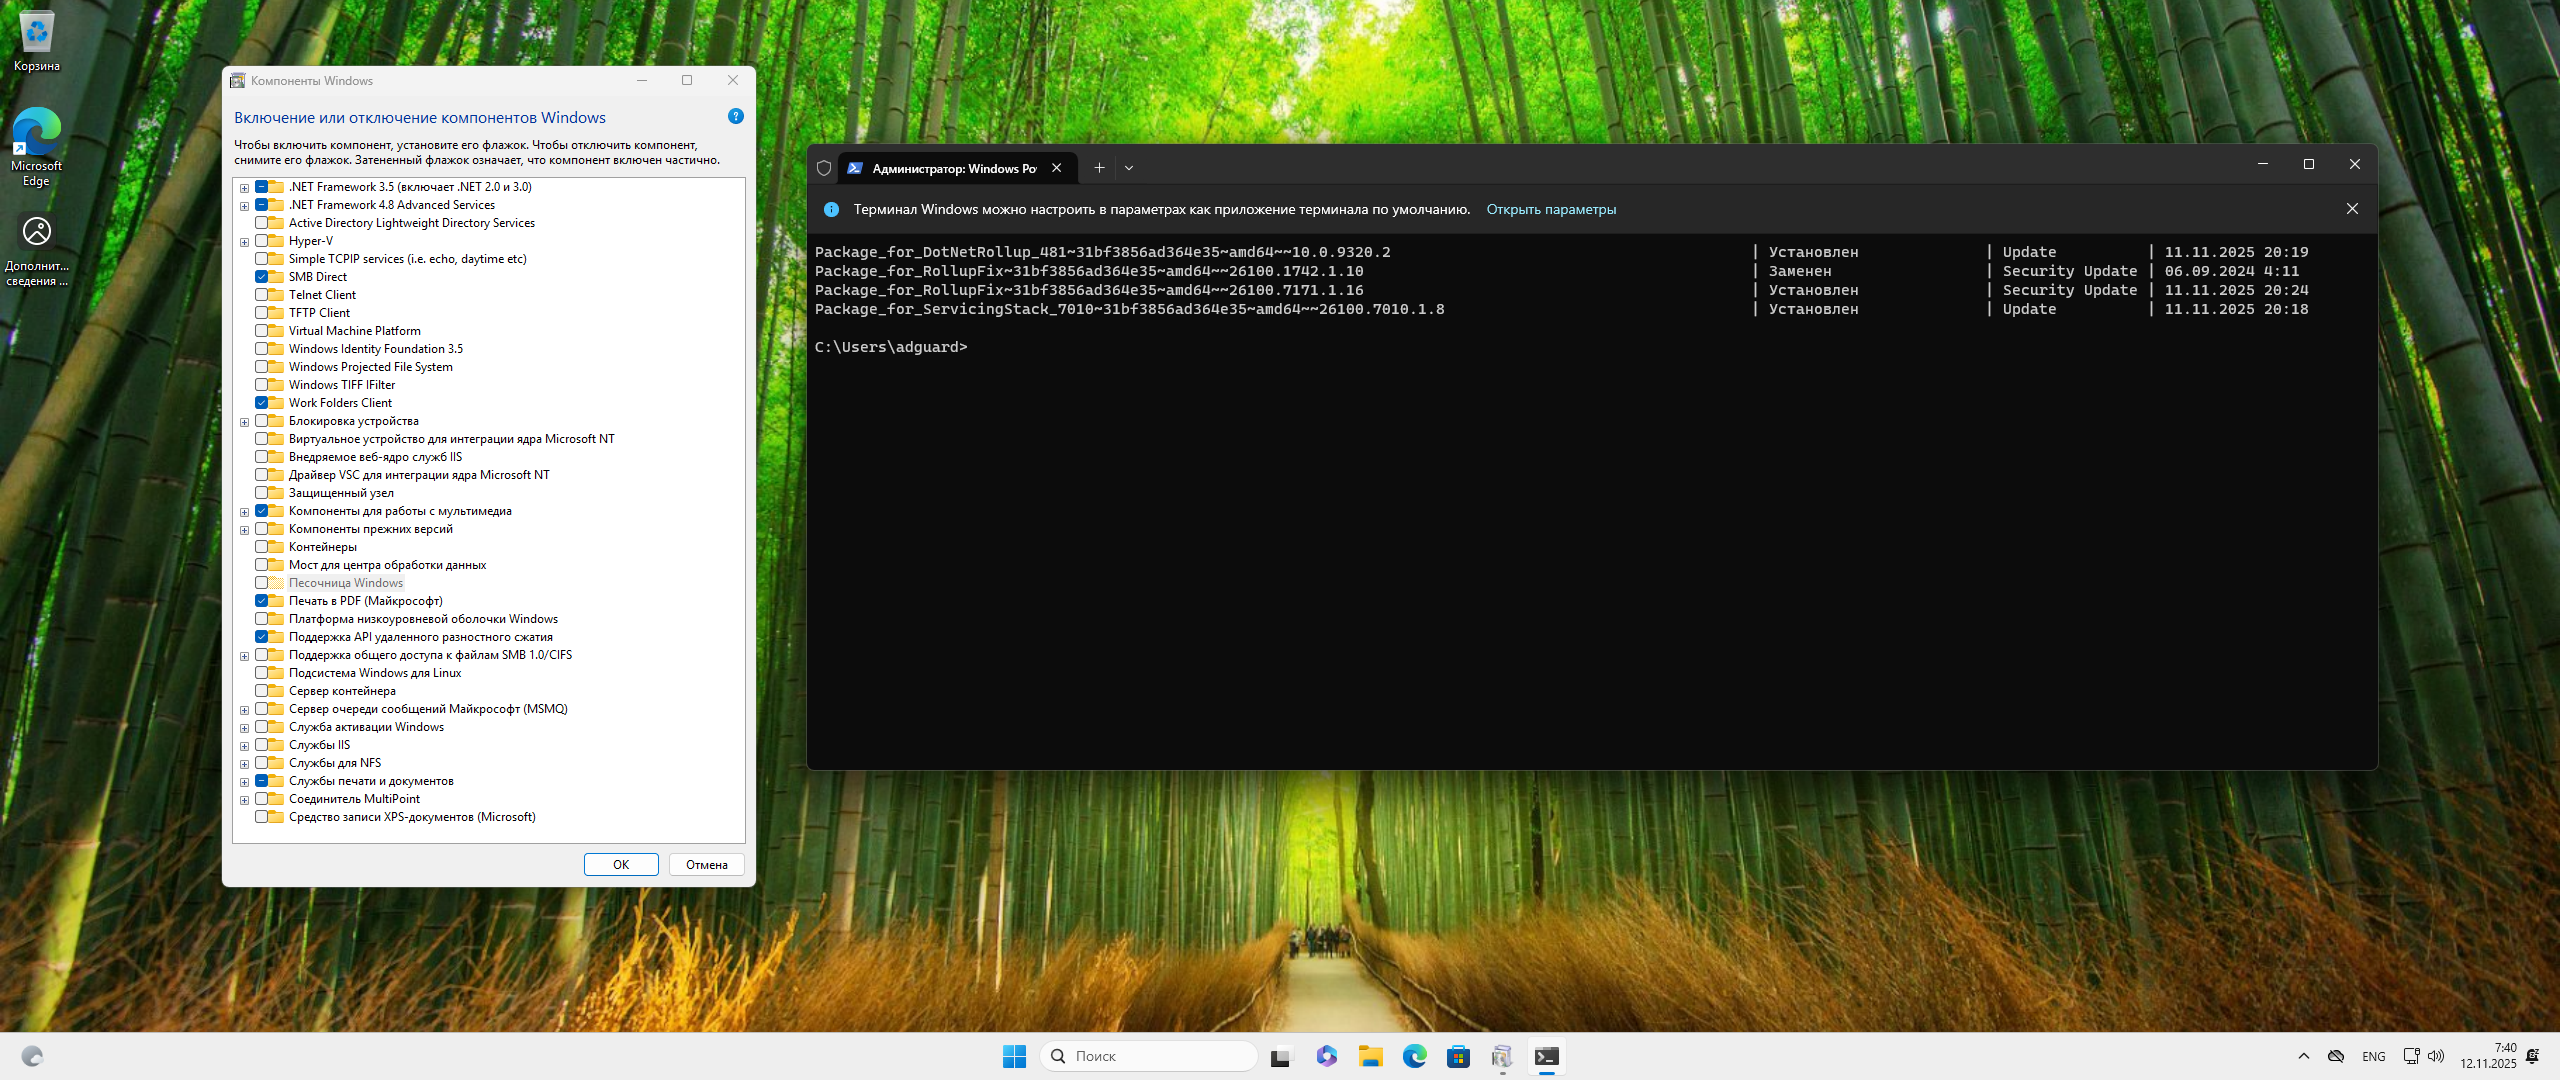Click the Windows Start button
The height and width of the screenshot is (1080, 2560).
coord(1014,1056)
